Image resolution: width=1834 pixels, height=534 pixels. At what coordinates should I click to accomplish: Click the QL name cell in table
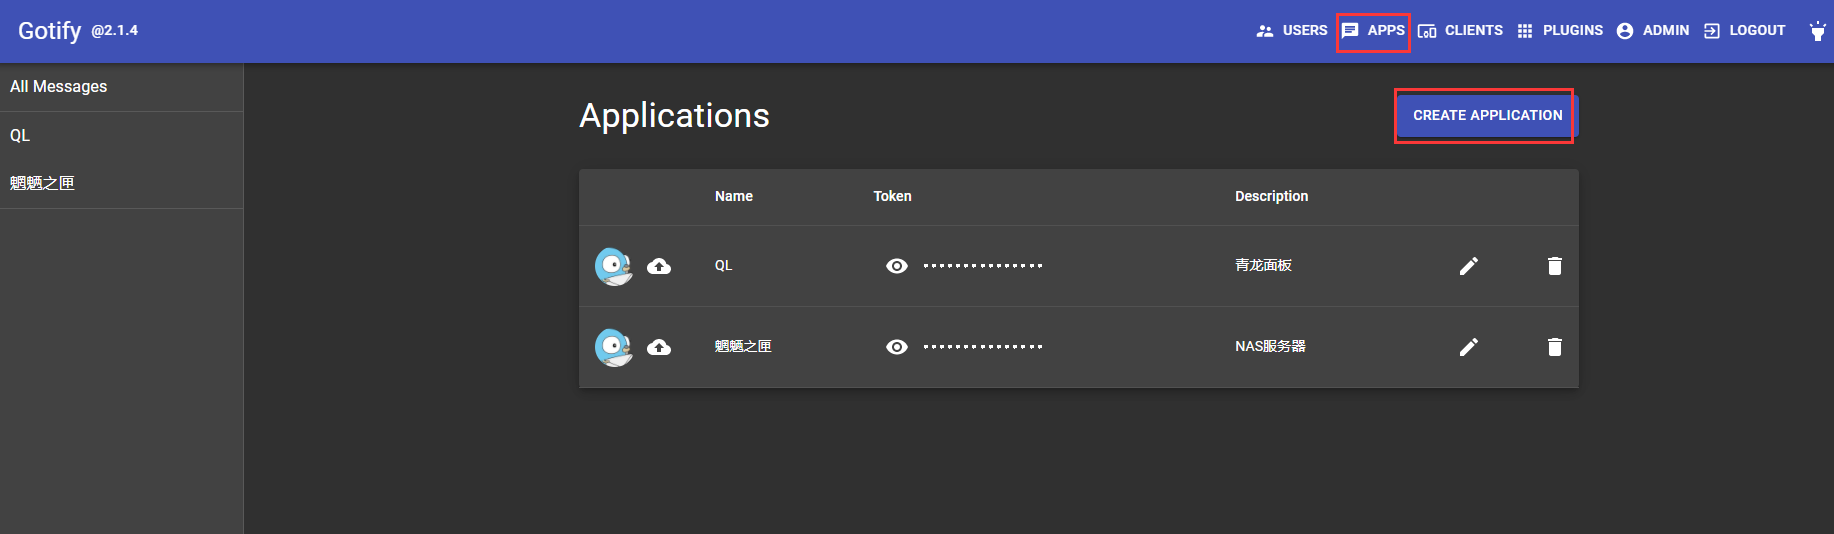723,266
